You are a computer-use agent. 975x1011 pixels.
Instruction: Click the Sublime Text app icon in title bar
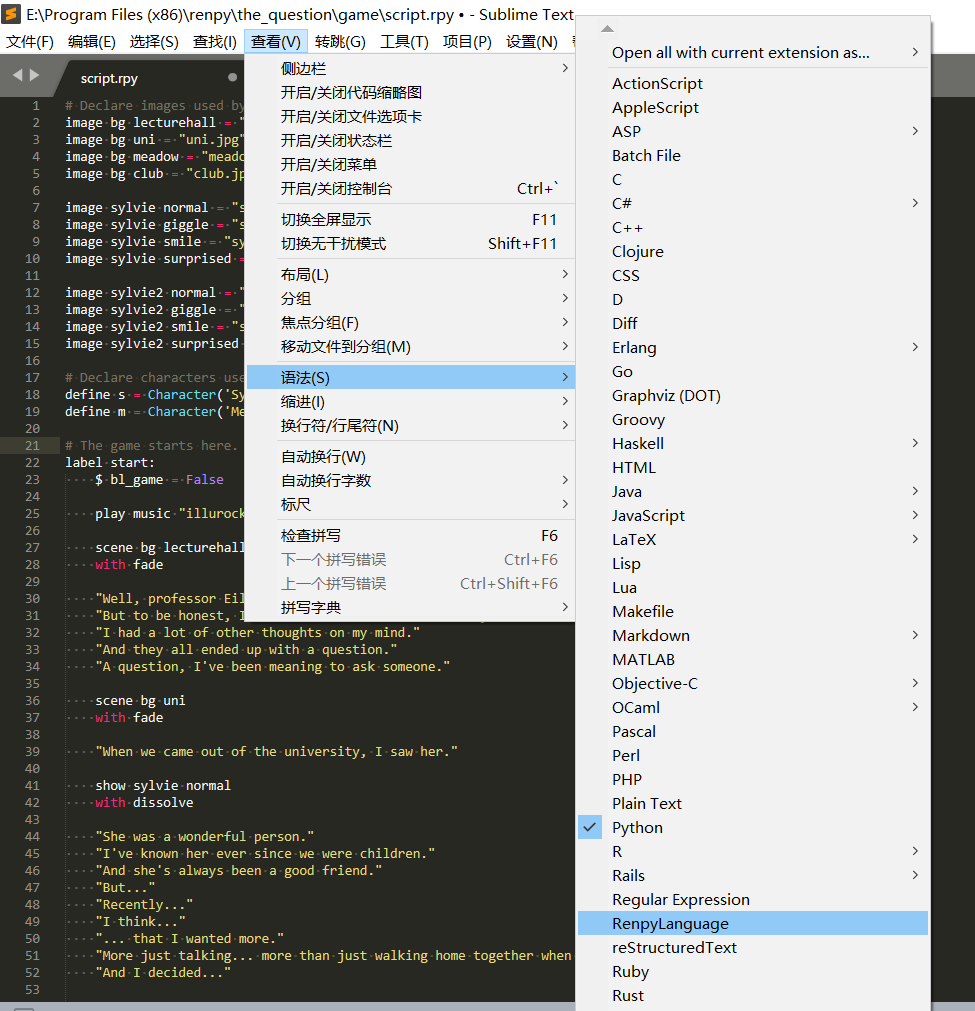click(x=12, y=14)
